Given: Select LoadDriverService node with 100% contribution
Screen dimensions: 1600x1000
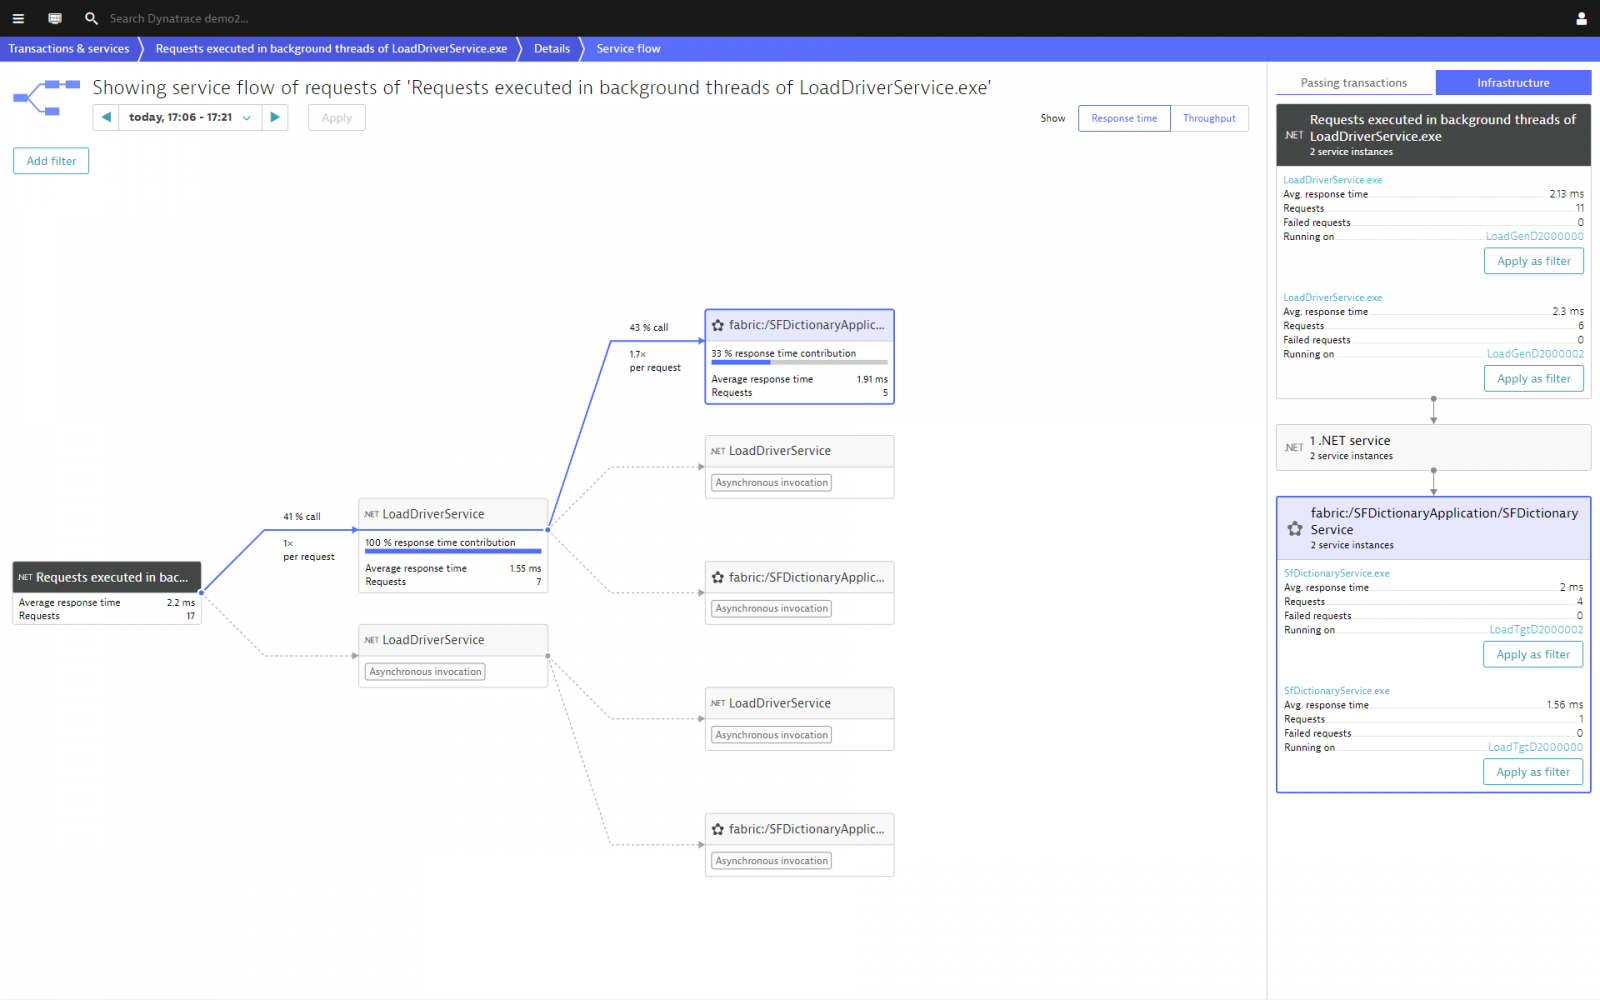Looking at the screenshot, I should [x=453, y=546].
